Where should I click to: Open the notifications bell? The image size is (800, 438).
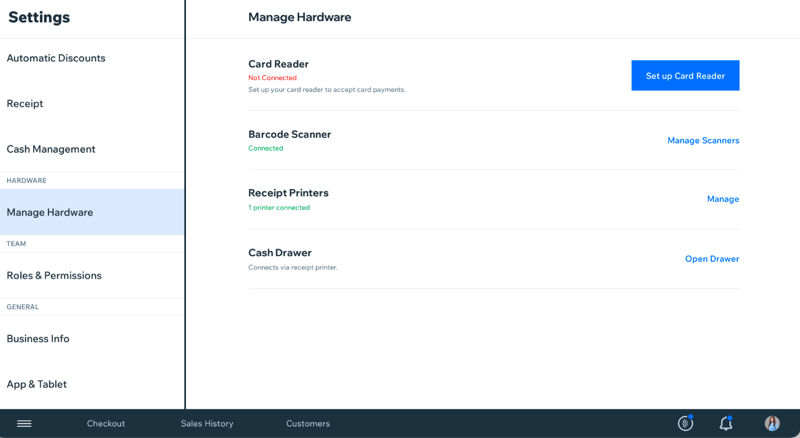click(726, 423)
